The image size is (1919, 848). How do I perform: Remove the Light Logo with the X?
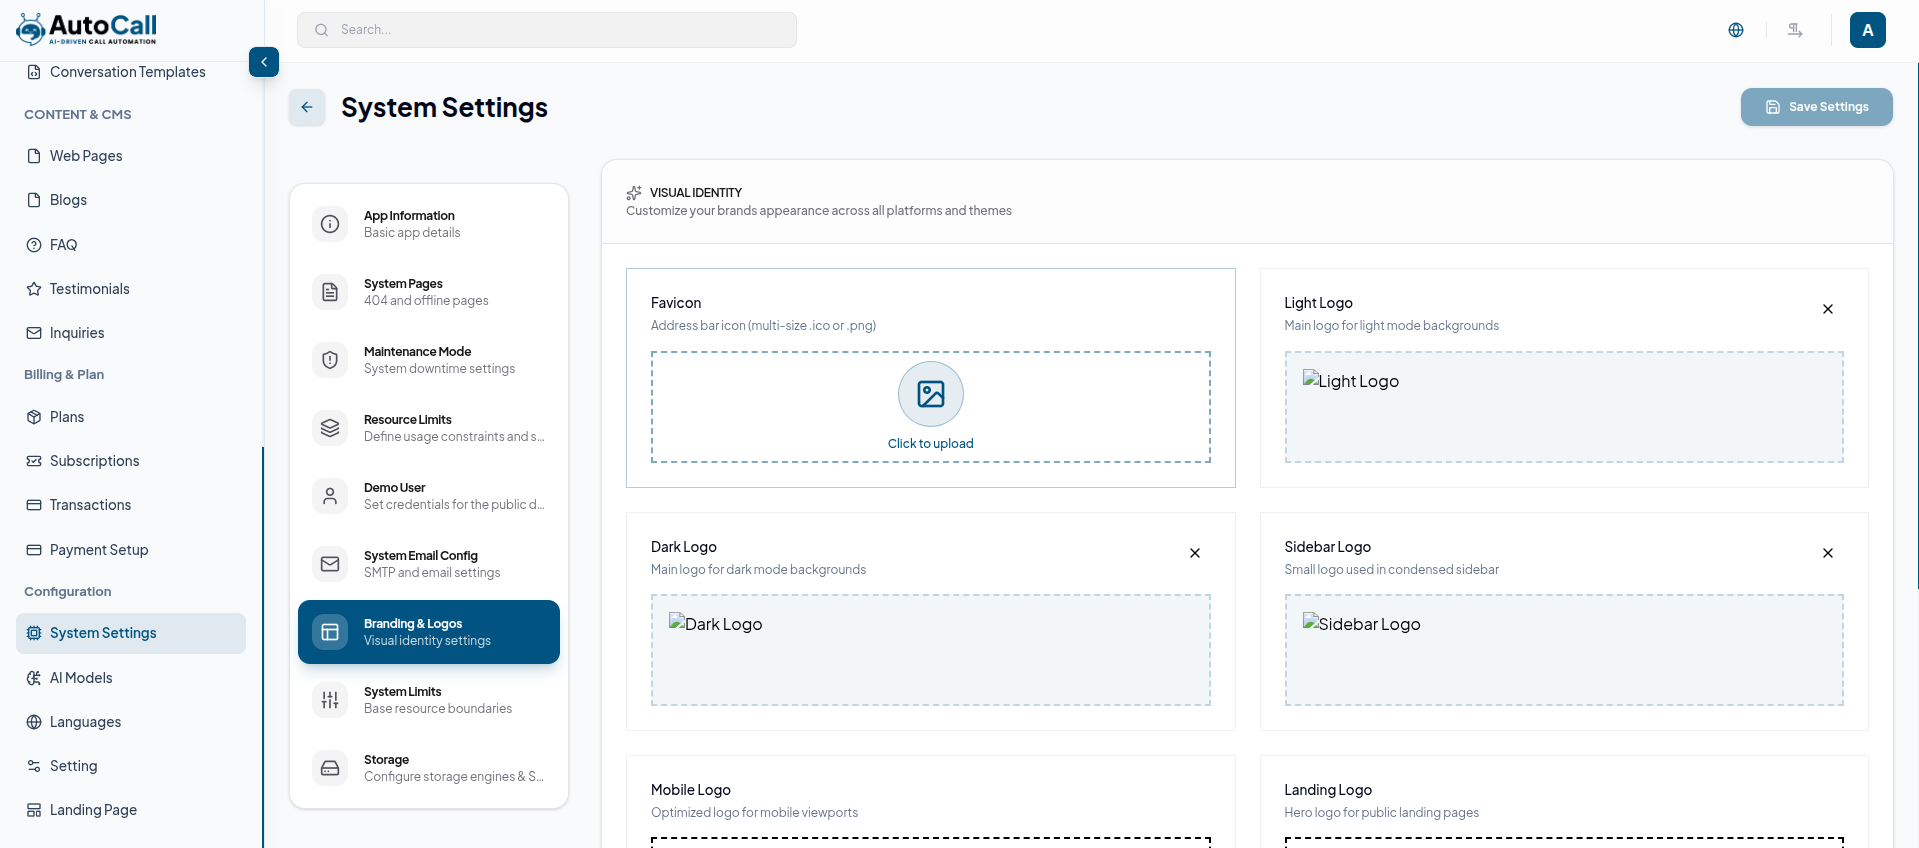click(1828, 309)
